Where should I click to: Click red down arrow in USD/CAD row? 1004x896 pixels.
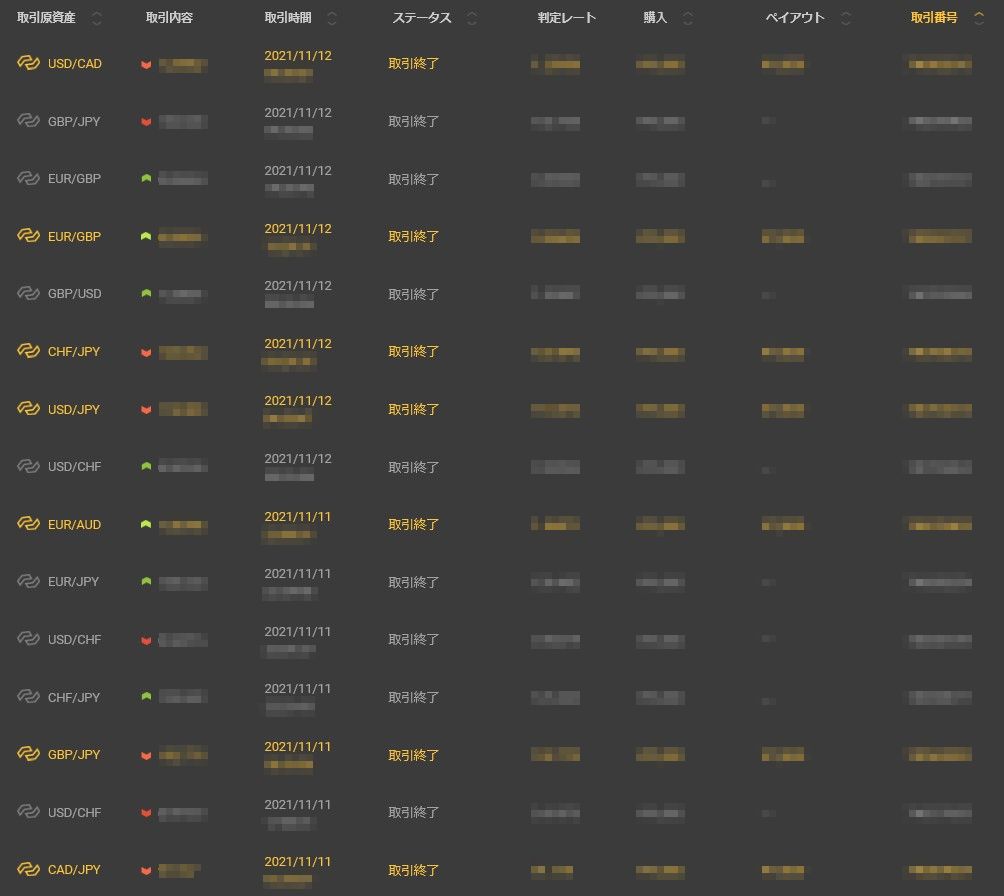[146, 65]
